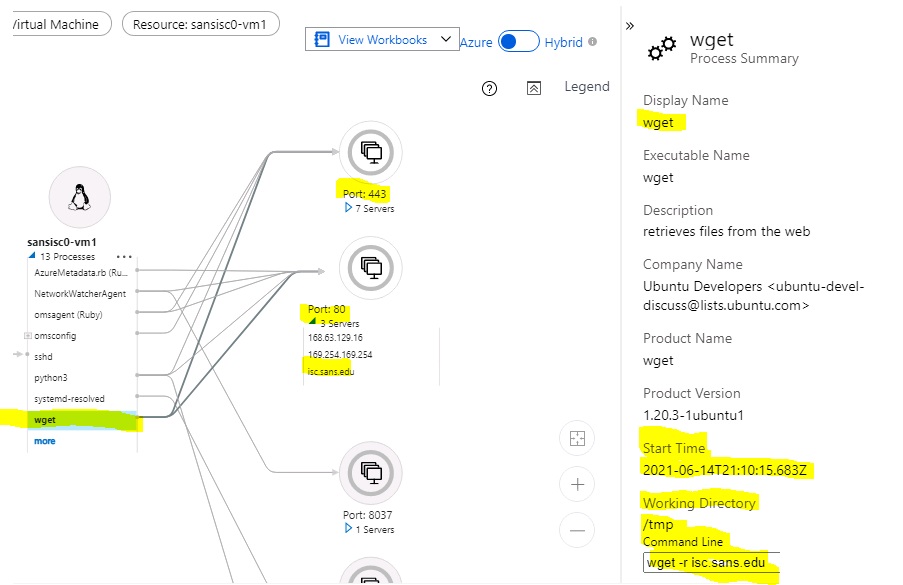This screenshot has width=903, height=585.
Task: Click the Product Version value 1.20.3-1ubuntu1
Action: [693, 415]
